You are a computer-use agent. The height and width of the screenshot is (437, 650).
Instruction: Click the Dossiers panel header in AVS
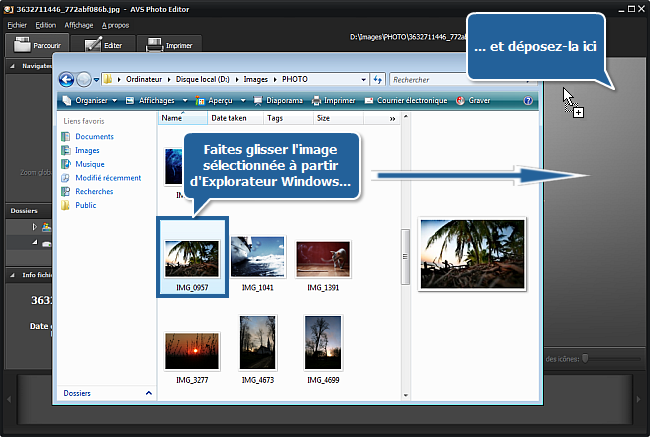[x=28, y=211]
